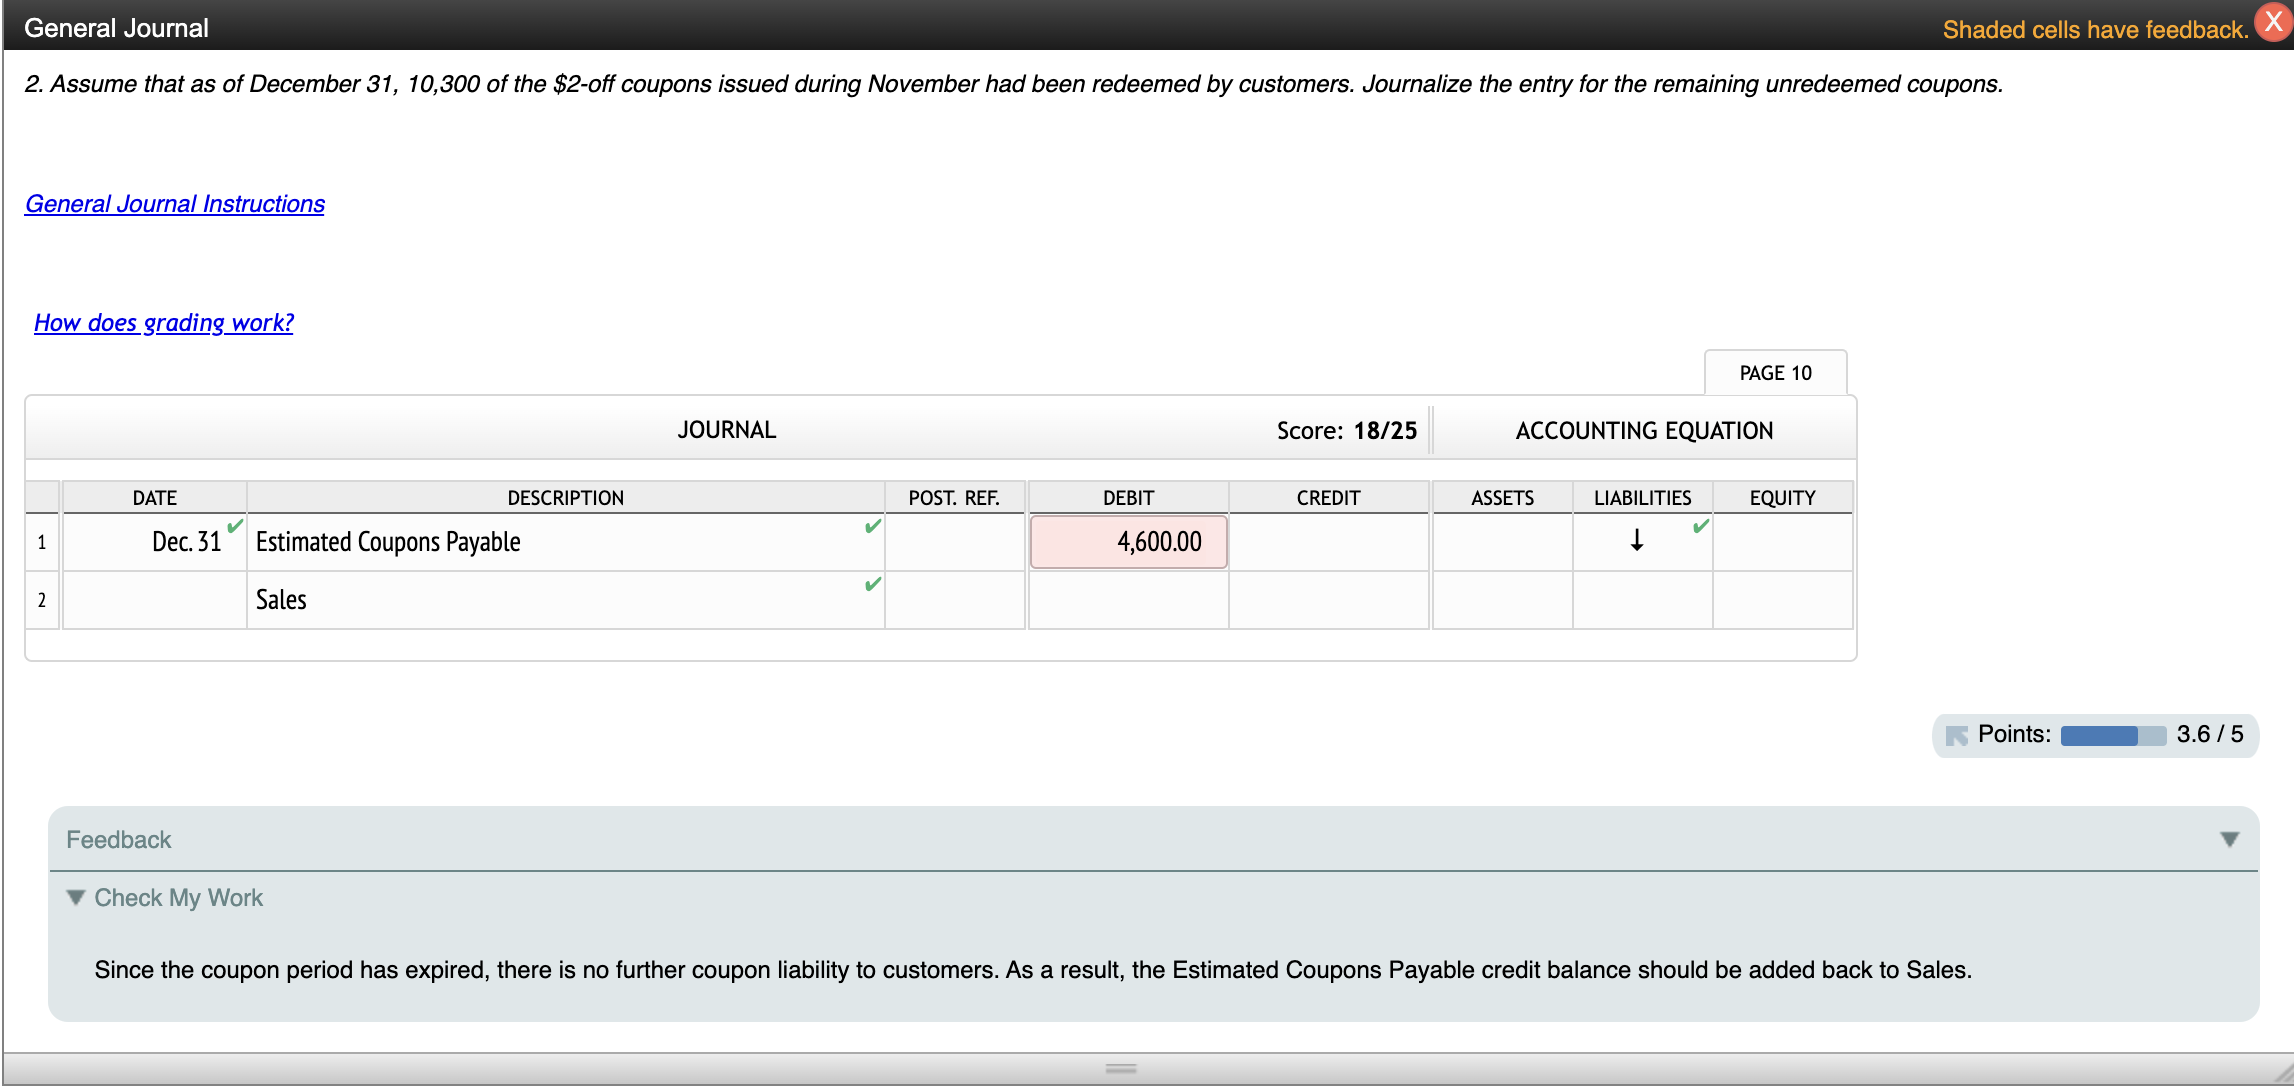Click the credit cell in row 1
Viewport: 2294px width, 1086px height.
pos(1328,542)
